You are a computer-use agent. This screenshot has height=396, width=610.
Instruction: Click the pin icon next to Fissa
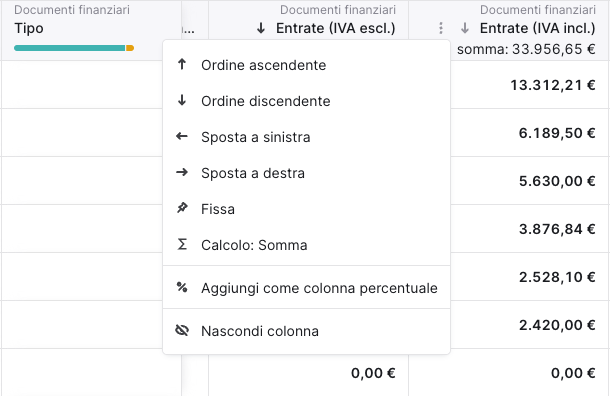[182, 208]
